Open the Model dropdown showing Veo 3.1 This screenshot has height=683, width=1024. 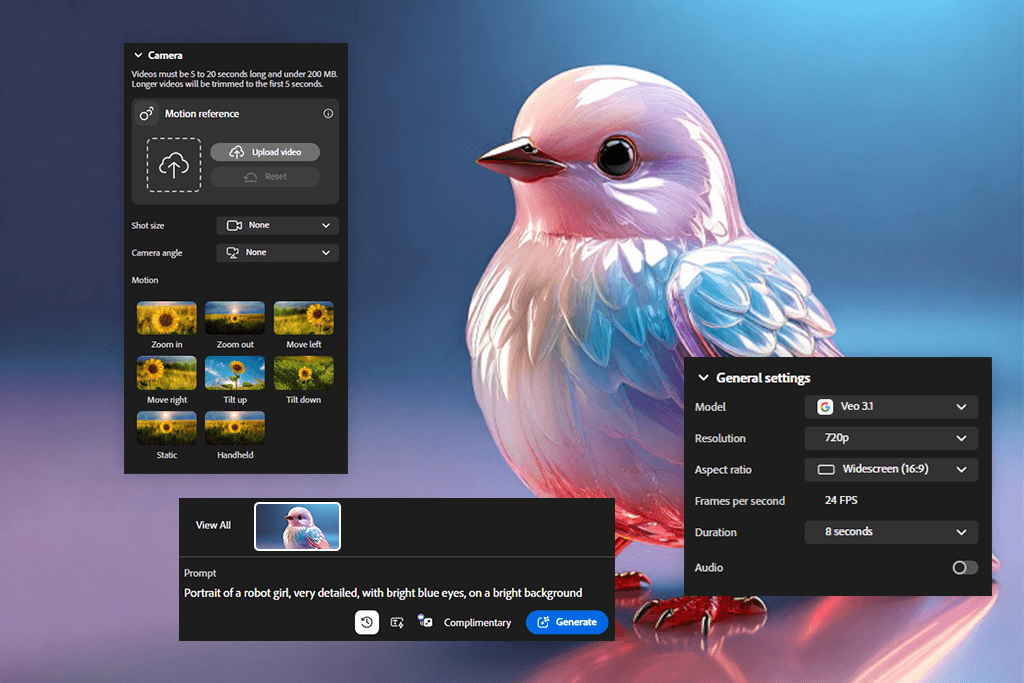[x=891, y=407]
